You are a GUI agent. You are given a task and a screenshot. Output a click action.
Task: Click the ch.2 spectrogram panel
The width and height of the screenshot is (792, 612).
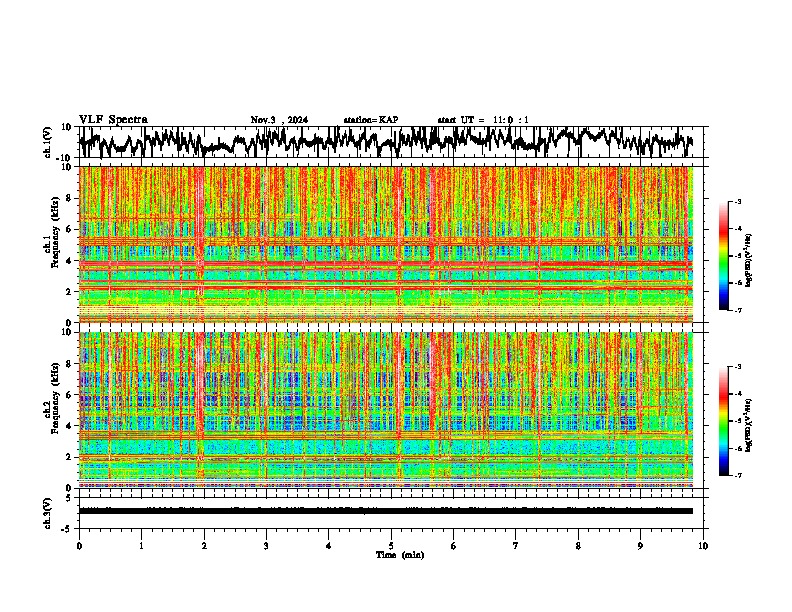pos(386,410)
